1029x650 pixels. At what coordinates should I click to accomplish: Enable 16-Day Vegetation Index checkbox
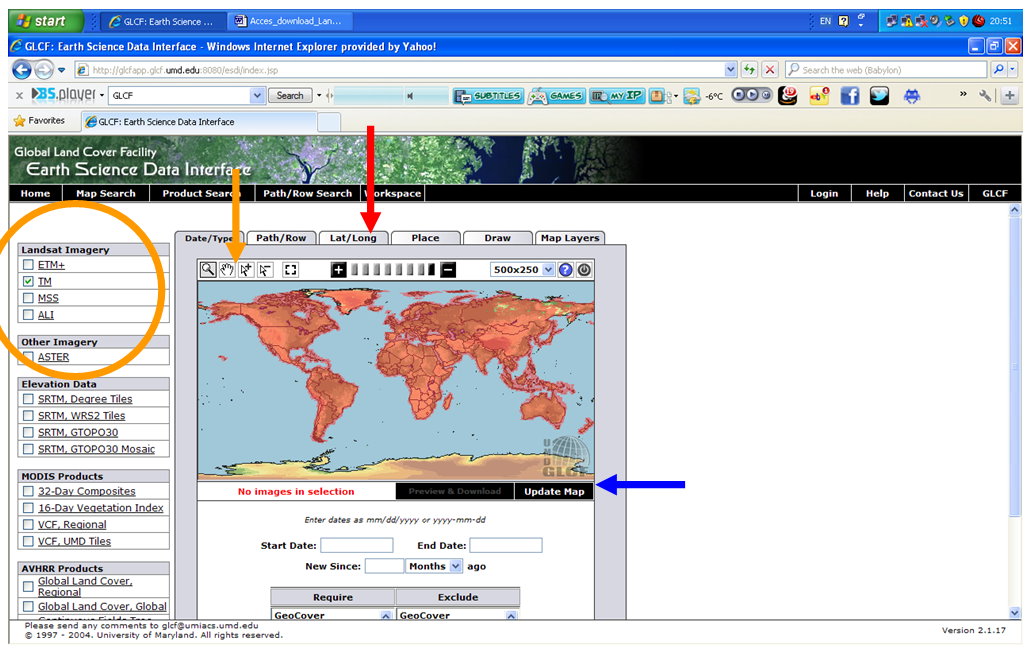click(x=28, y=508)
